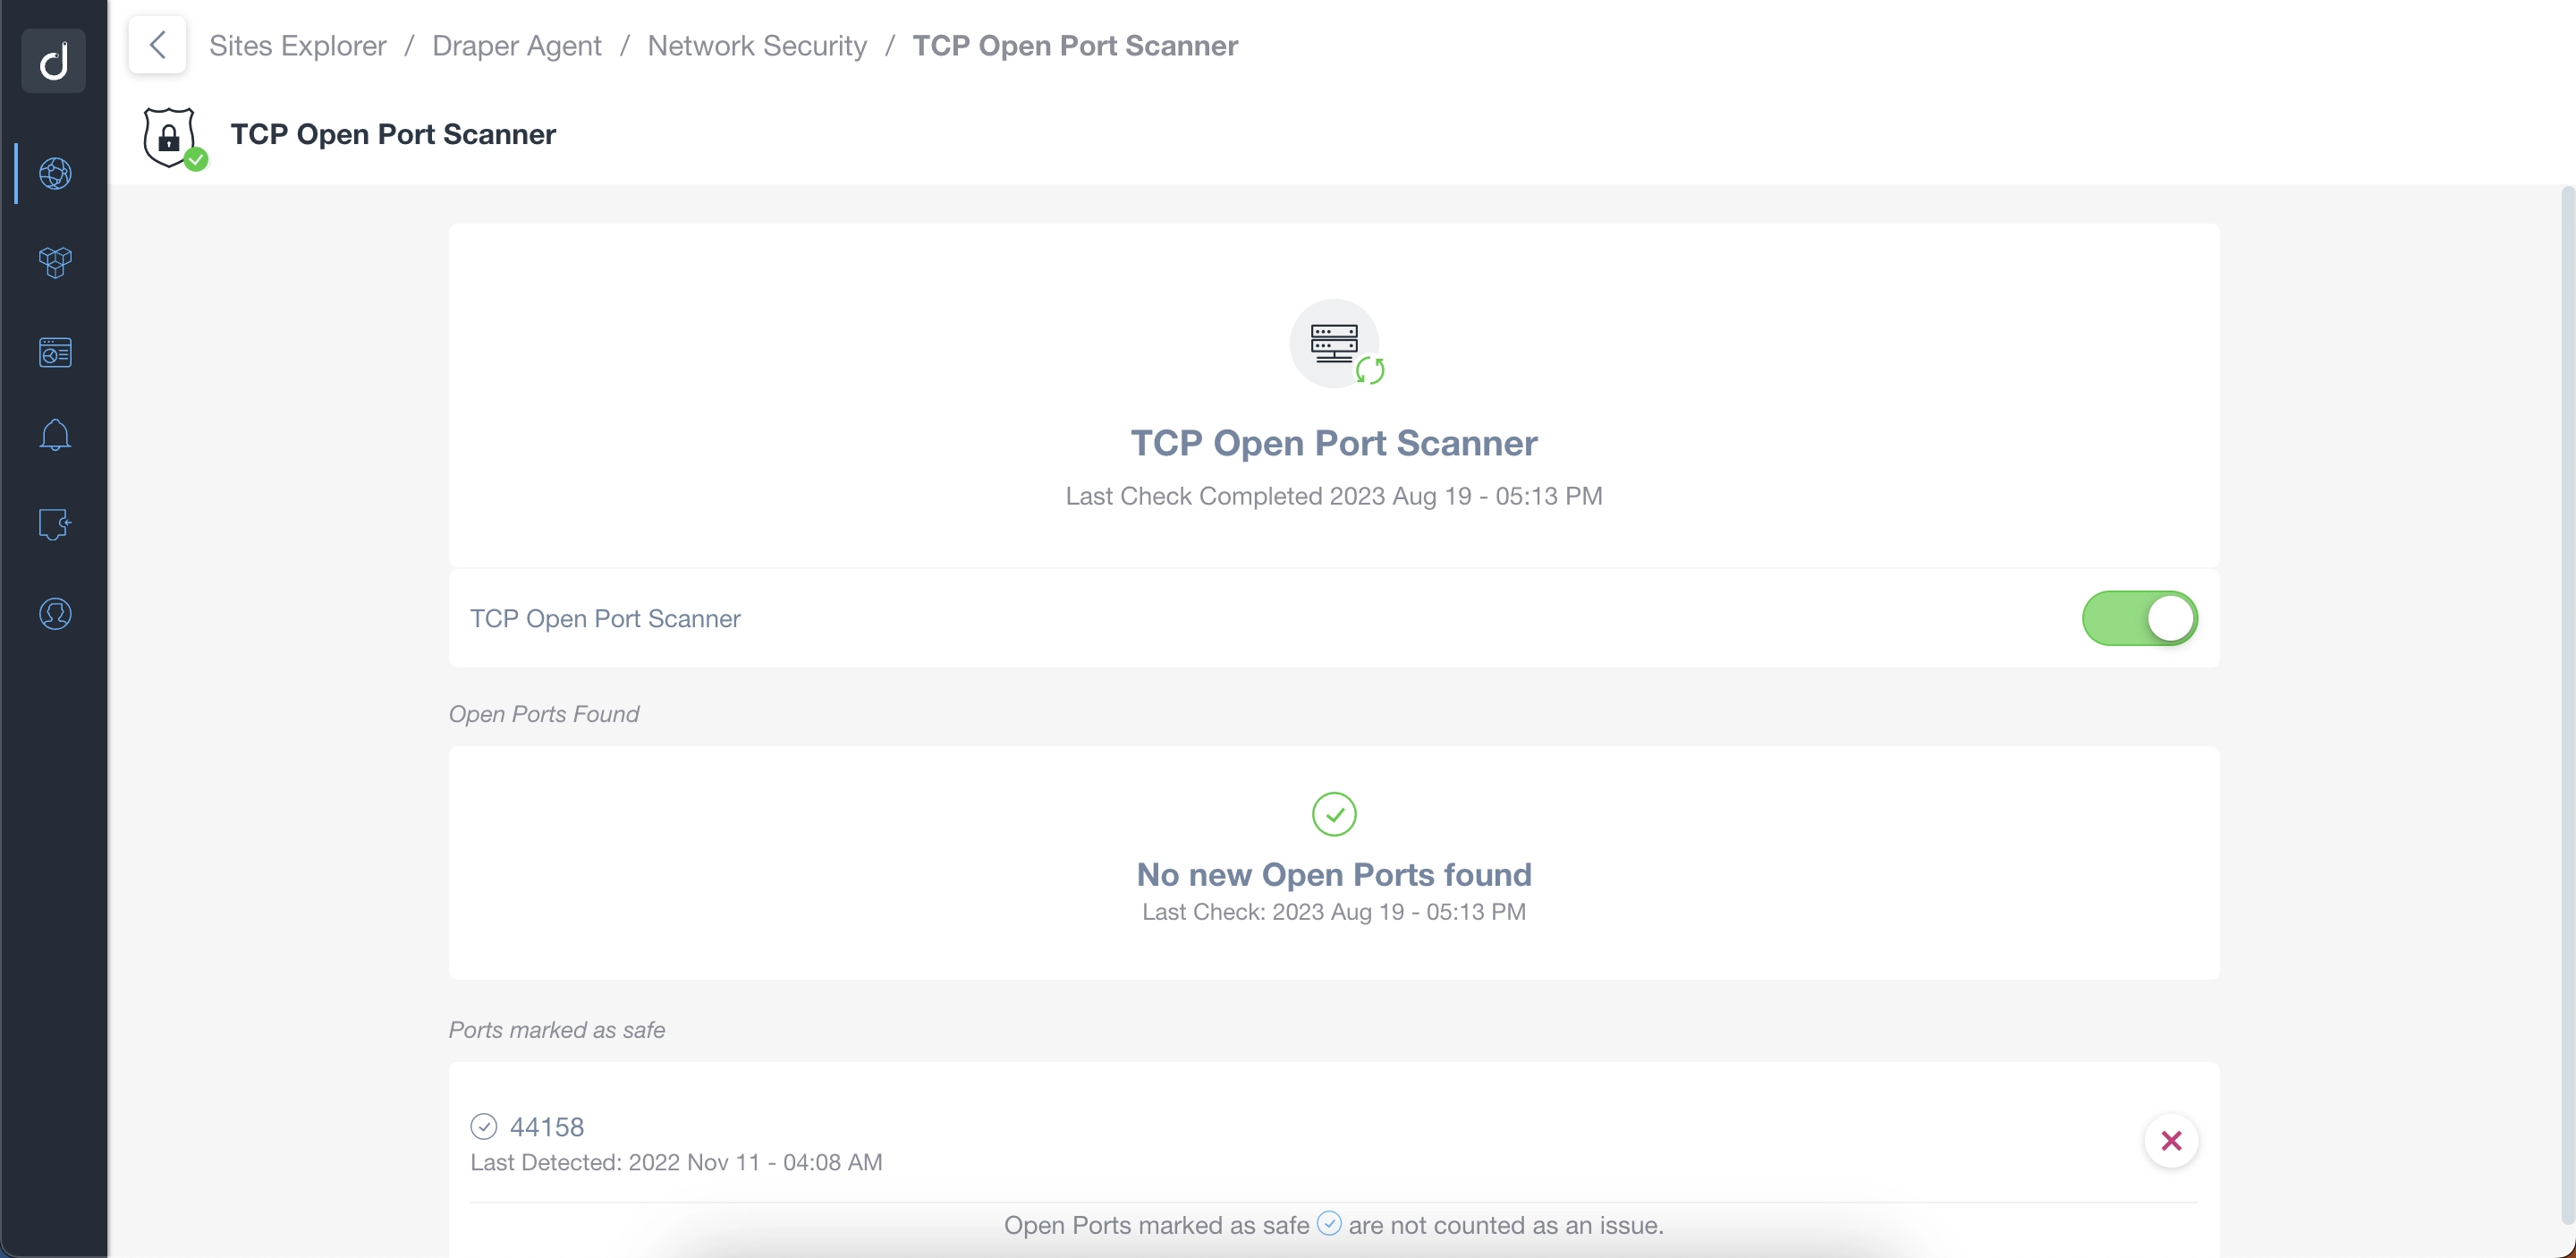
Task: Open the Collector/plugin icon in sidebar
Action: point(55,524)
